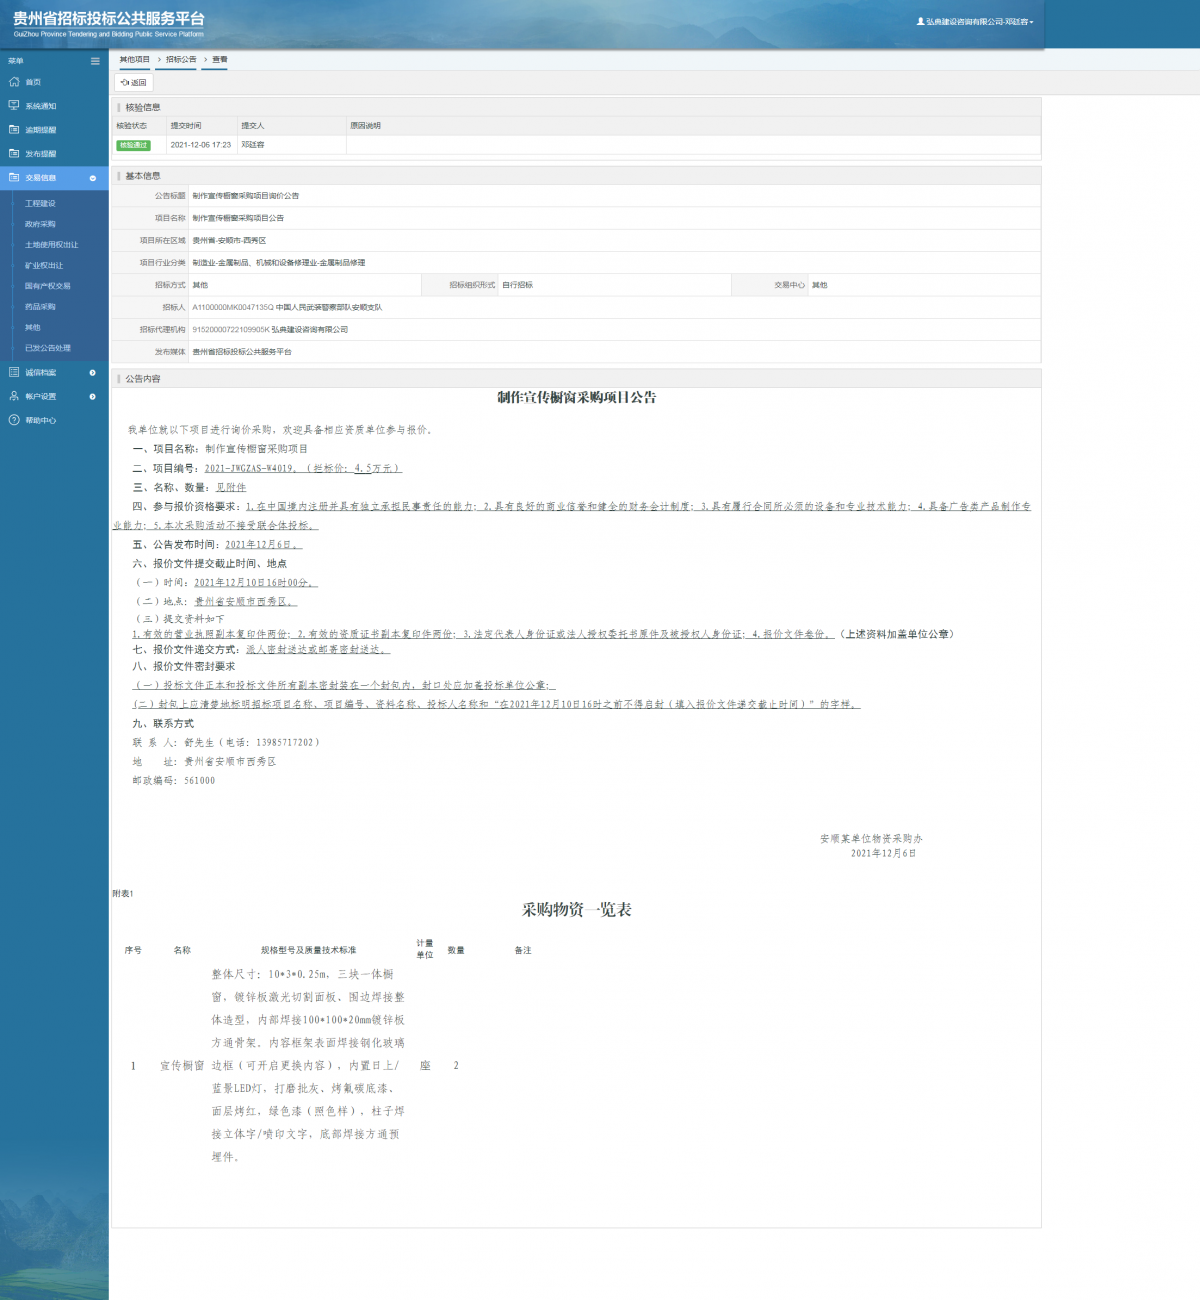The height and width of the screenshot is (1300, 1200).
Task: Click the 其他项目 breadcrumb link
Action: point(135,60)
